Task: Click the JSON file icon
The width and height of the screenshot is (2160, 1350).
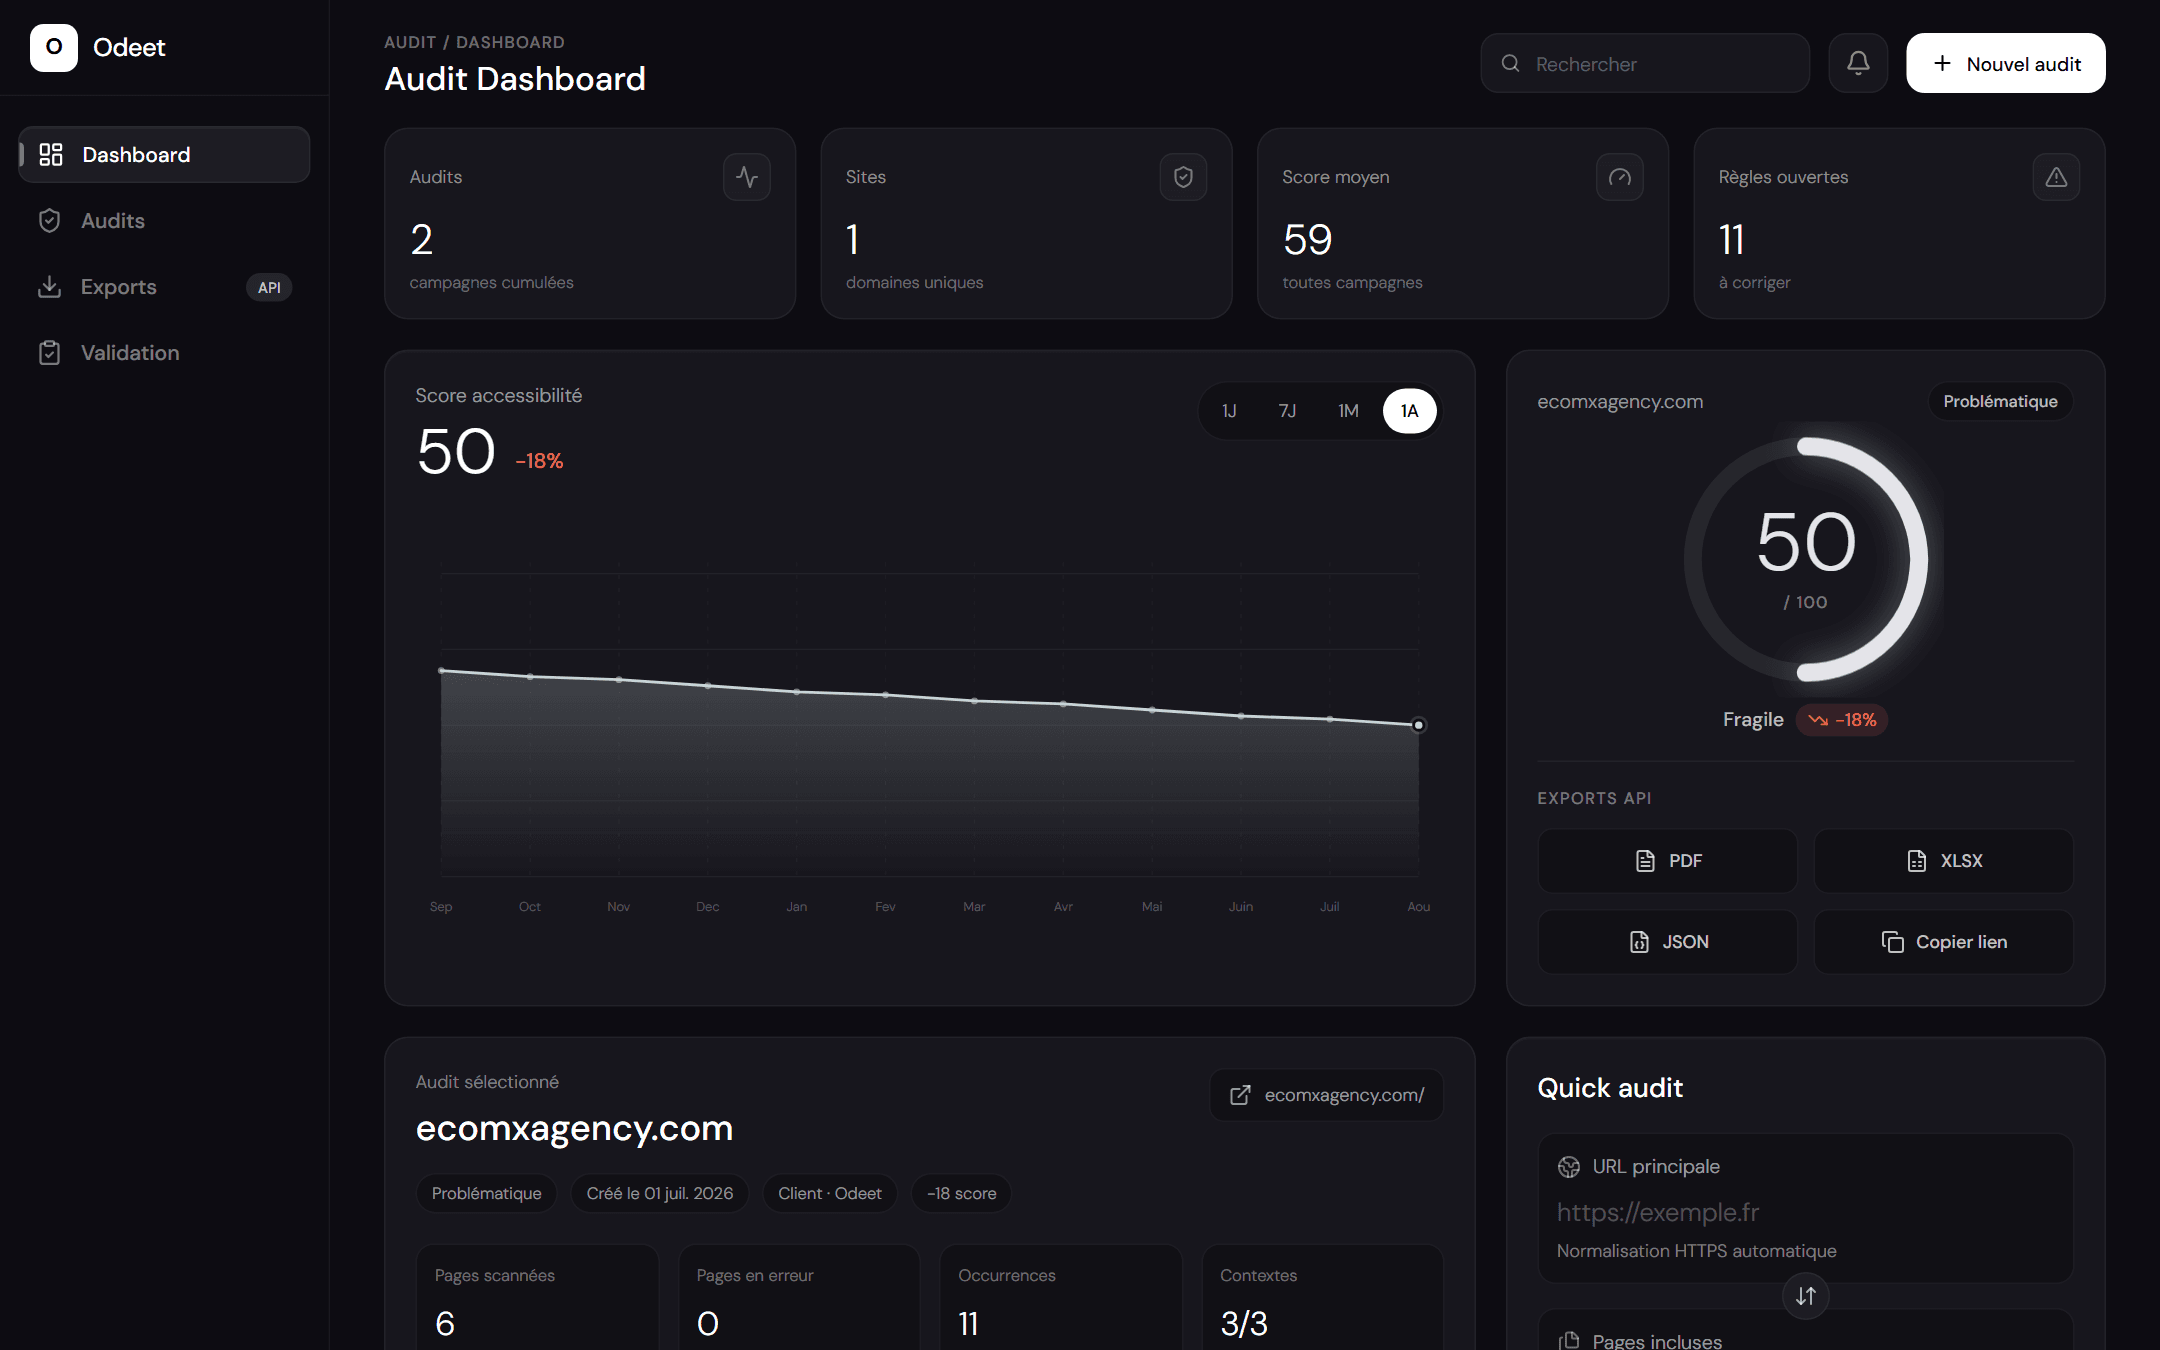Action: pyautogui.click(x=1639, y=942)
